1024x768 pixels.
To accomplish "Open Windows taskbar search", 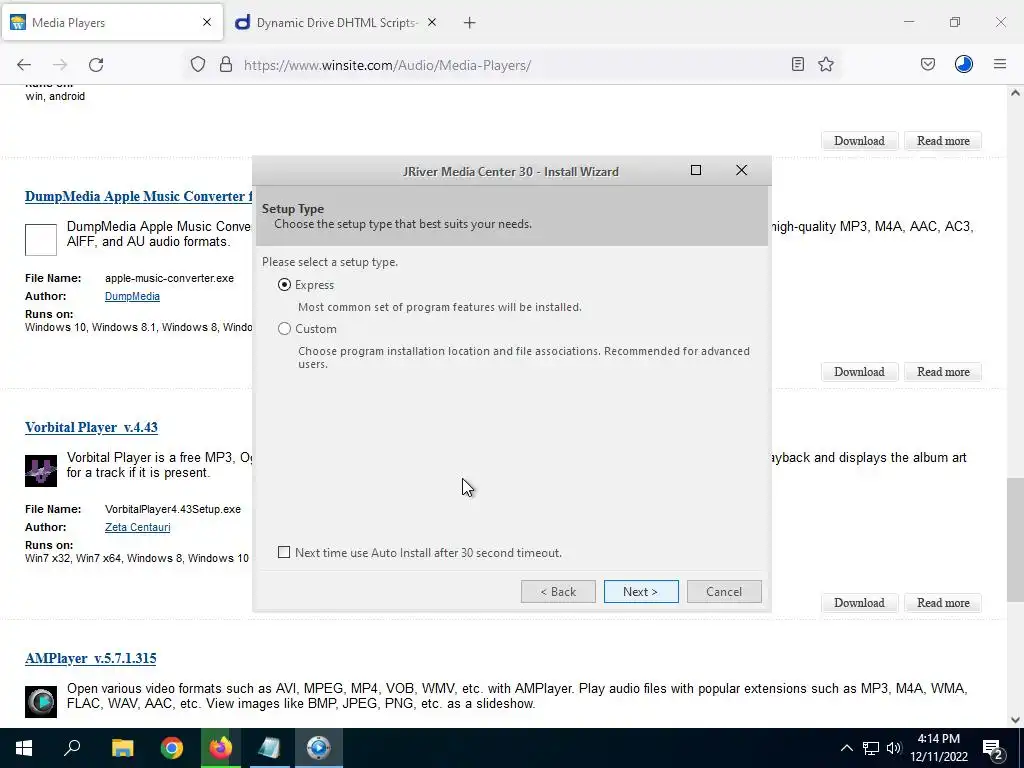I will [x=72, y=748].
